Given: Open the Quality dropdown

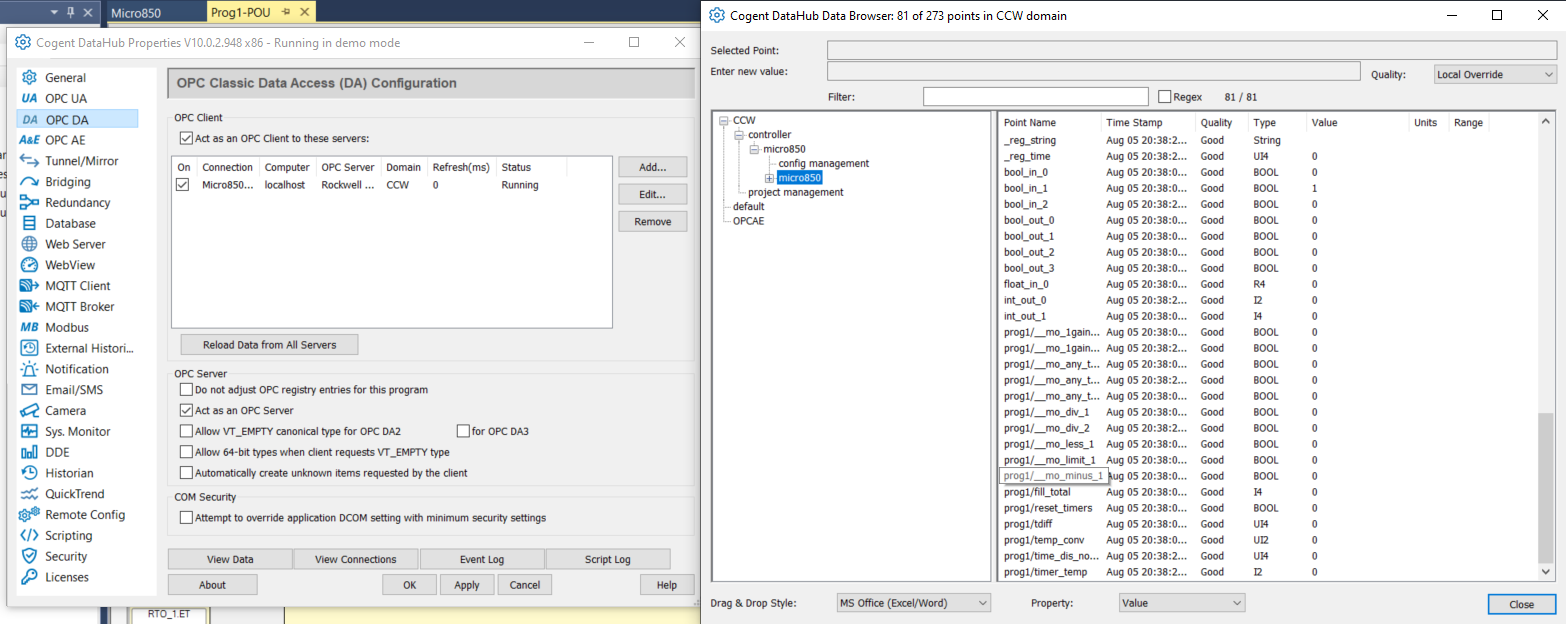Looking at the screenshot, I should (x=1495, y=74).
